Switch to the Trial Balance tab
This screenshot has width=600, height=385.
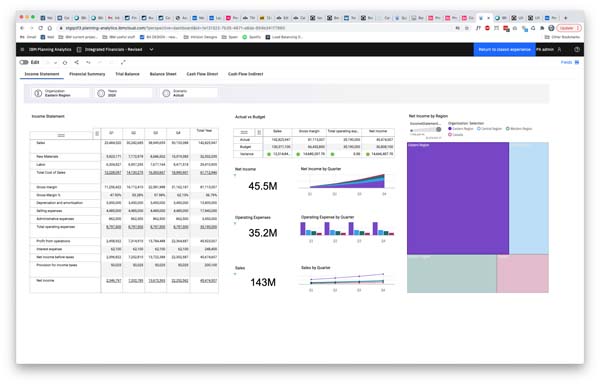(127, 74)
